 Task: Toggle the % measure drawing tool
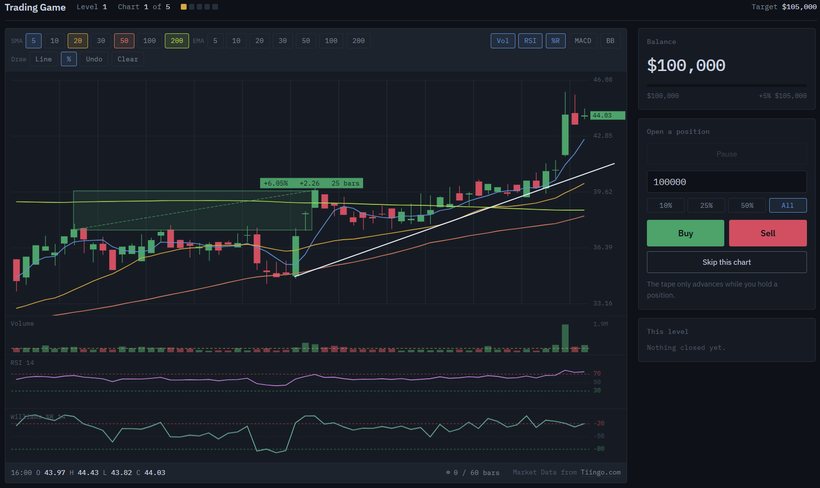point(69,59)
